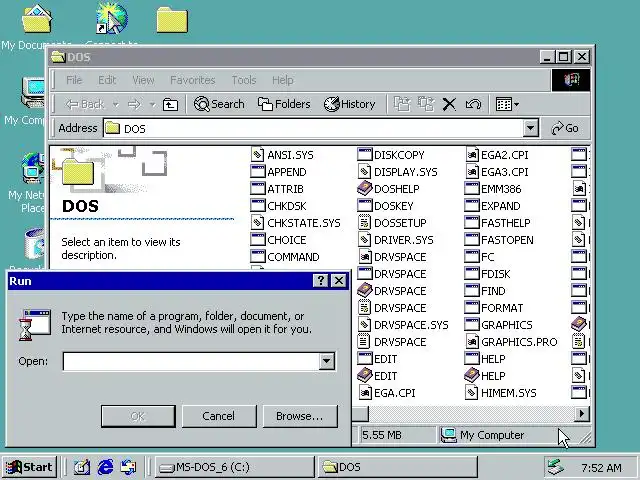640x480 pixels.
Task: Click the Browse... button
Action: coord(300,416)
